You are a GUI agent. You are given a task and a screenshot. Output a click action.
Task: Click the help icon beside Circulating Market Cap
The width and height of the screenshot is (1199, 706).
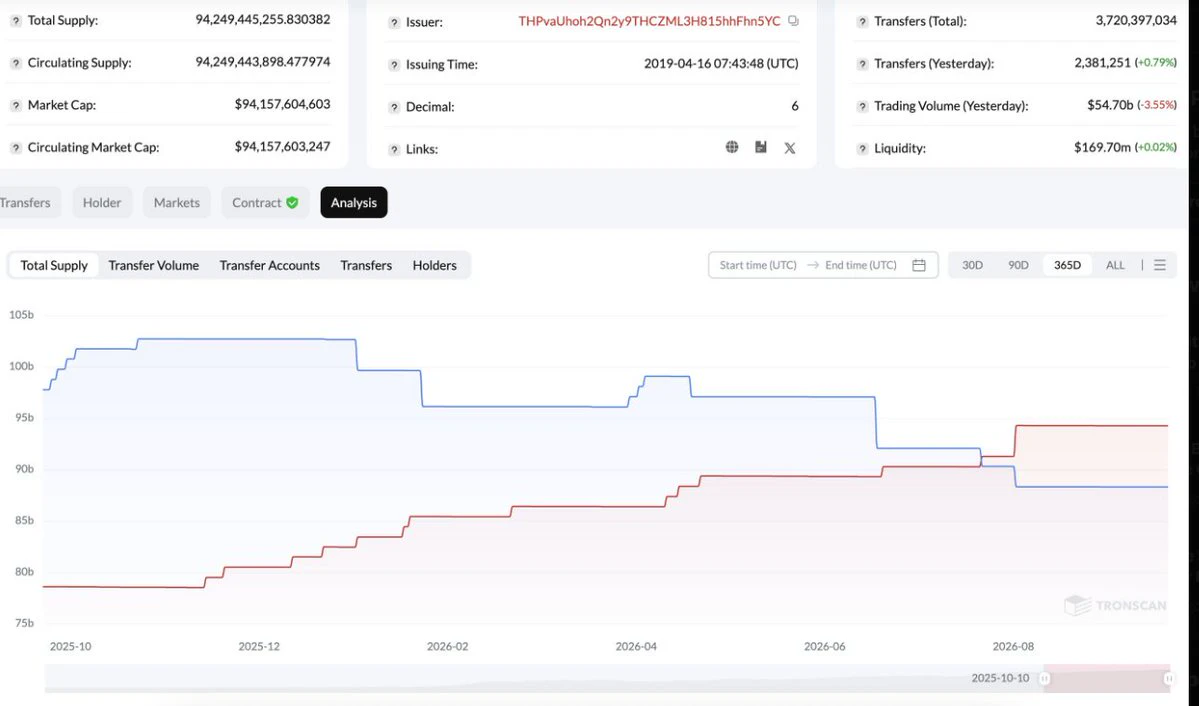pos(15,148)
